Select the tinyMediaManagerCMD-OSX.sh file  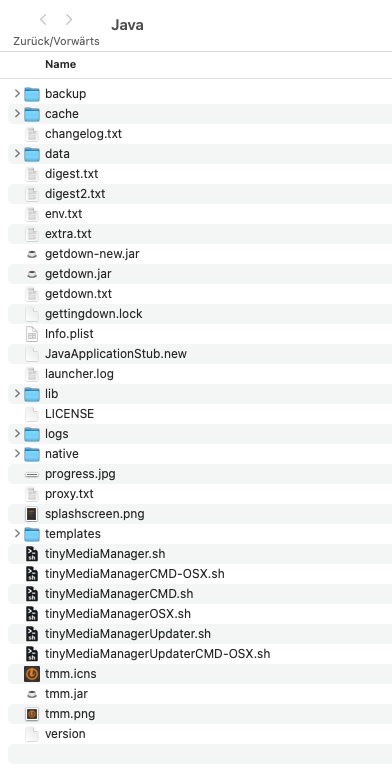[200, 574]
